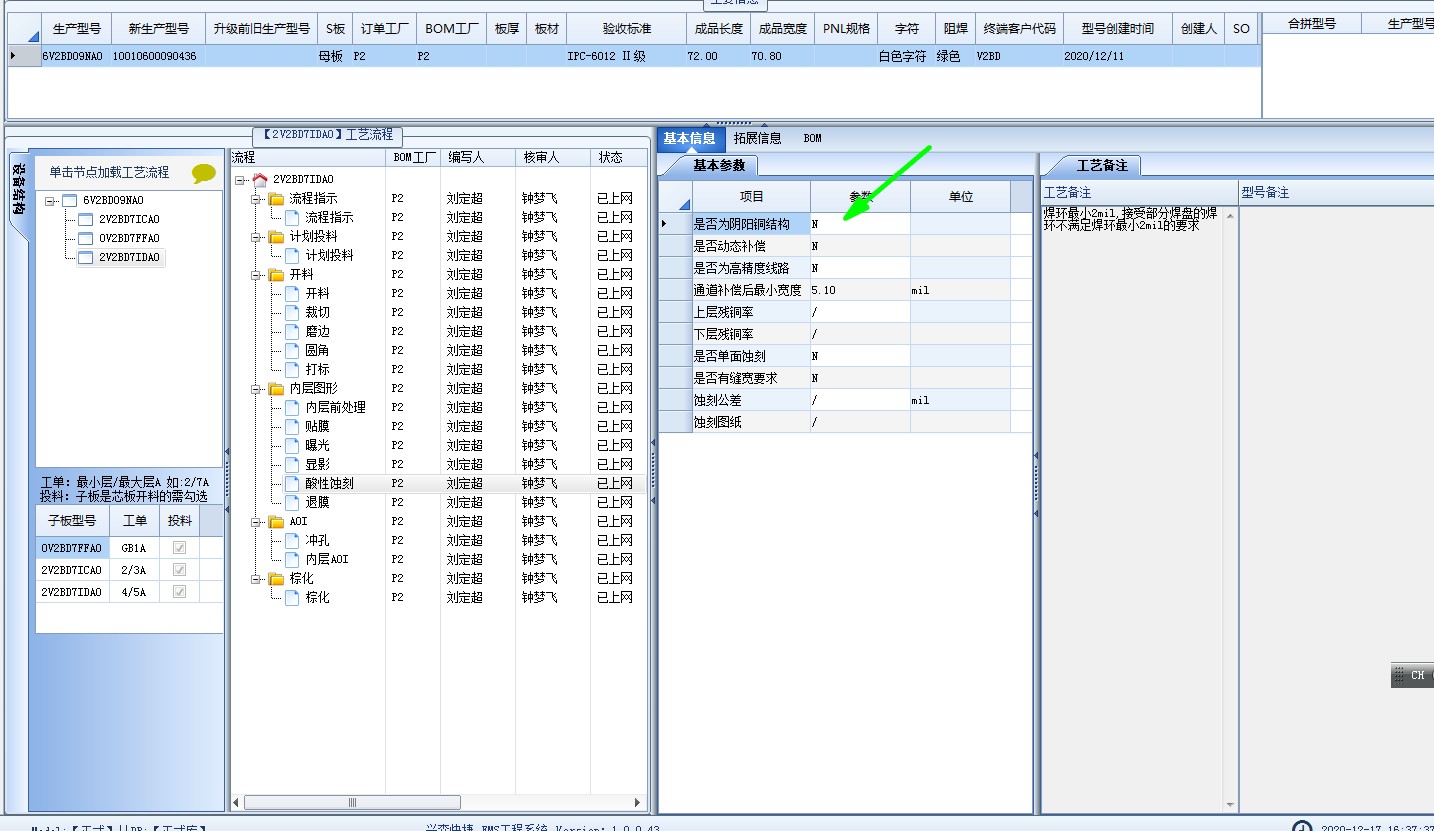Click the 开料 folder icon
Screen dimensions: 1434x831
click(276, 275)
